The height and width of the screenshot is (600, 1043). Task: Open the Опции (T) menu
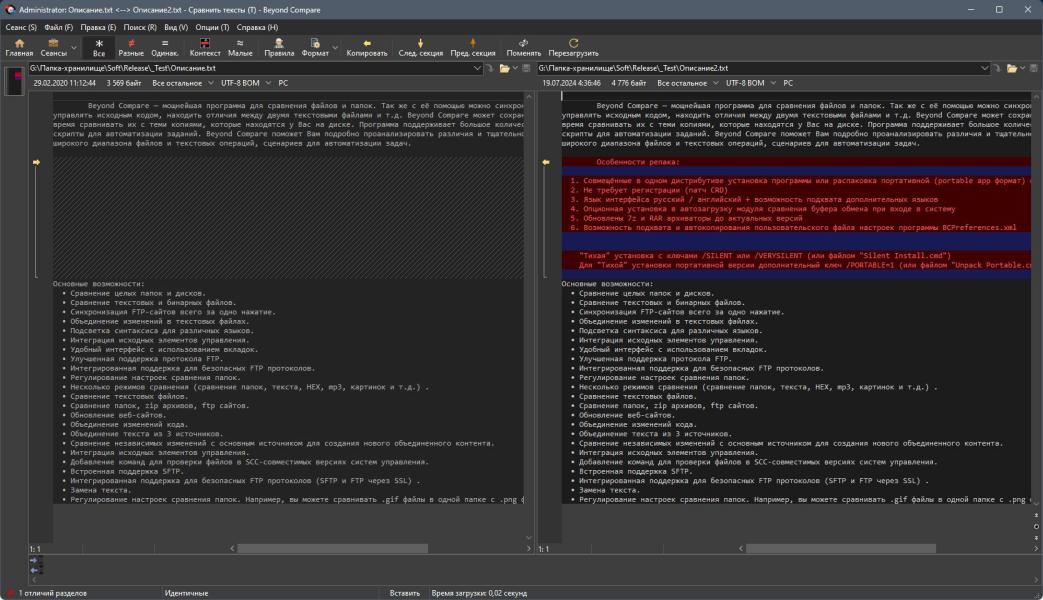click(212, 27)
